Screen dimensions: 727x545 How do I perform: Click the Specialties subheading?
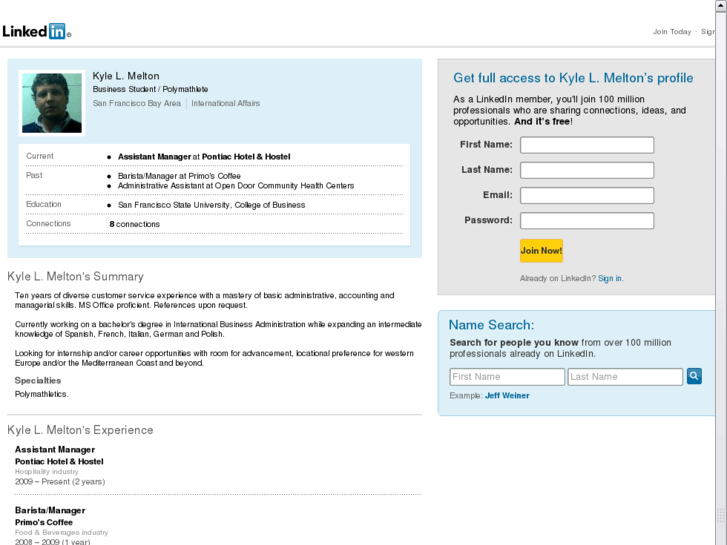(38, 380)
